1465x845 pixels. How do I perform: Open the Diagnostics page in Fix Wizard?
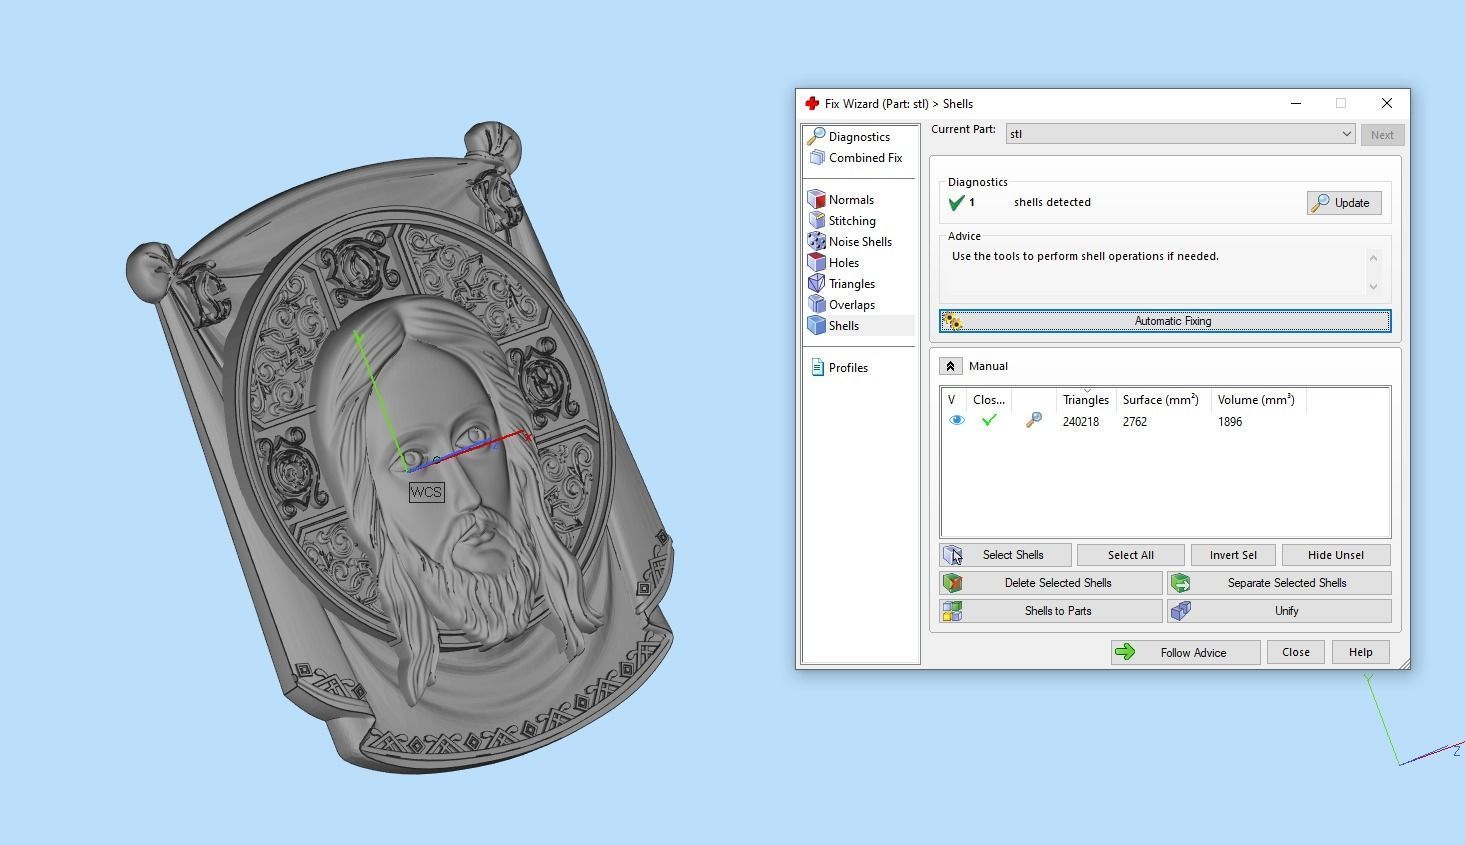click(x=849, y=137)
